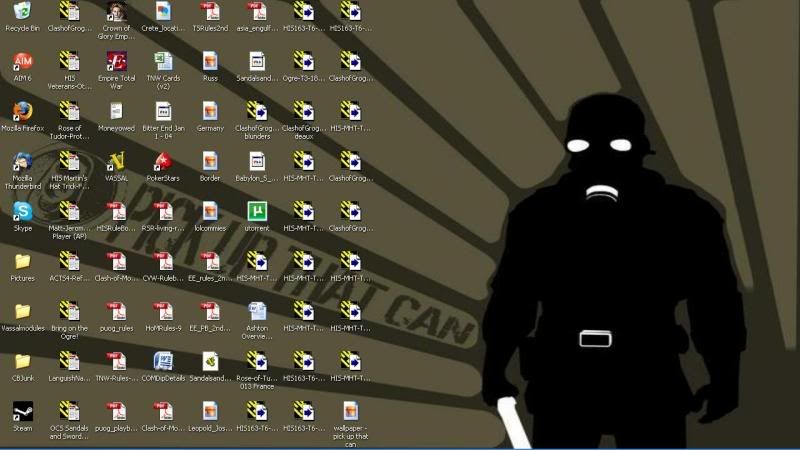
Task: Select TNW Cards (v2) spreadsheet
Action: pos(163,61)
